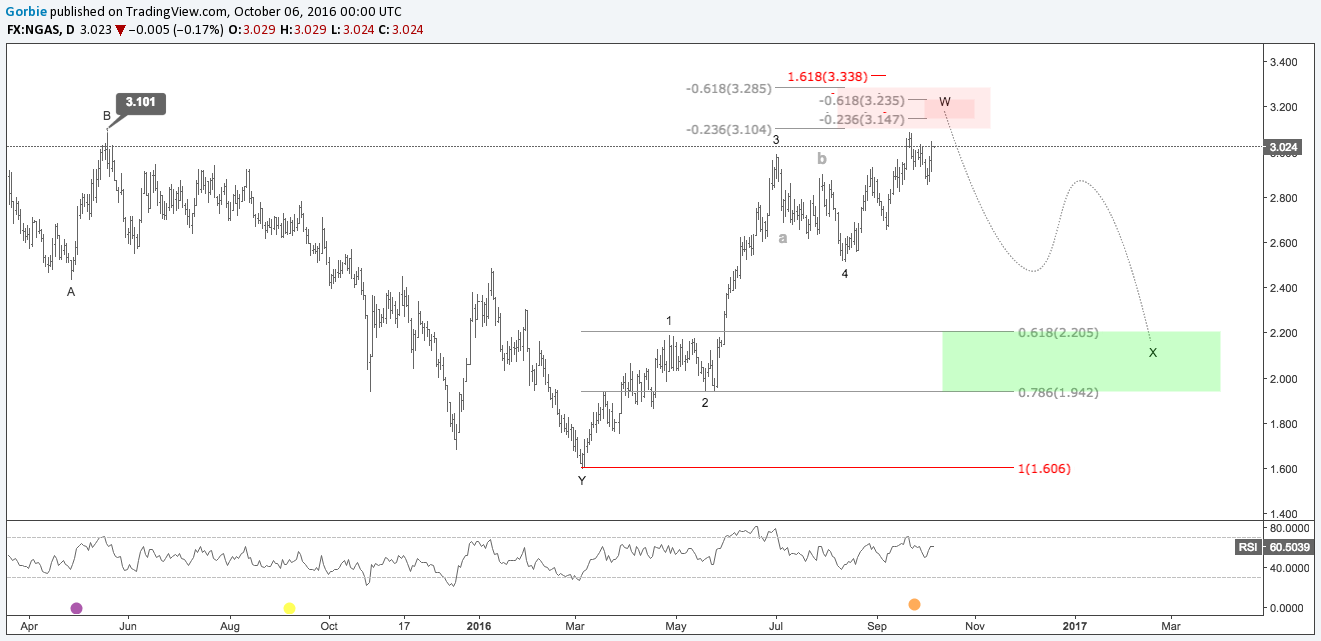1321x641 pixels.
Task: Click the yellow event marker near September
Action: 289,608
